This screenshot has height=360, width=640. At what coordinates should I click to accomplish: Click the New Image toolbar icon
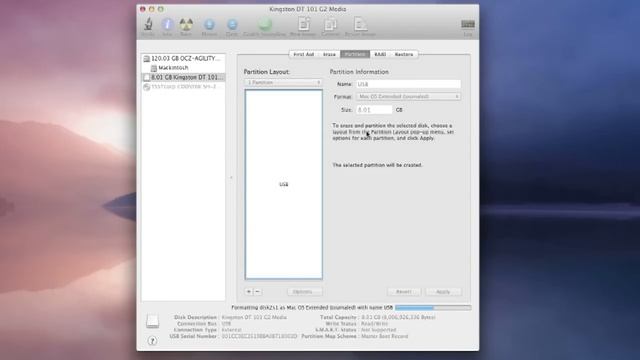303,24
